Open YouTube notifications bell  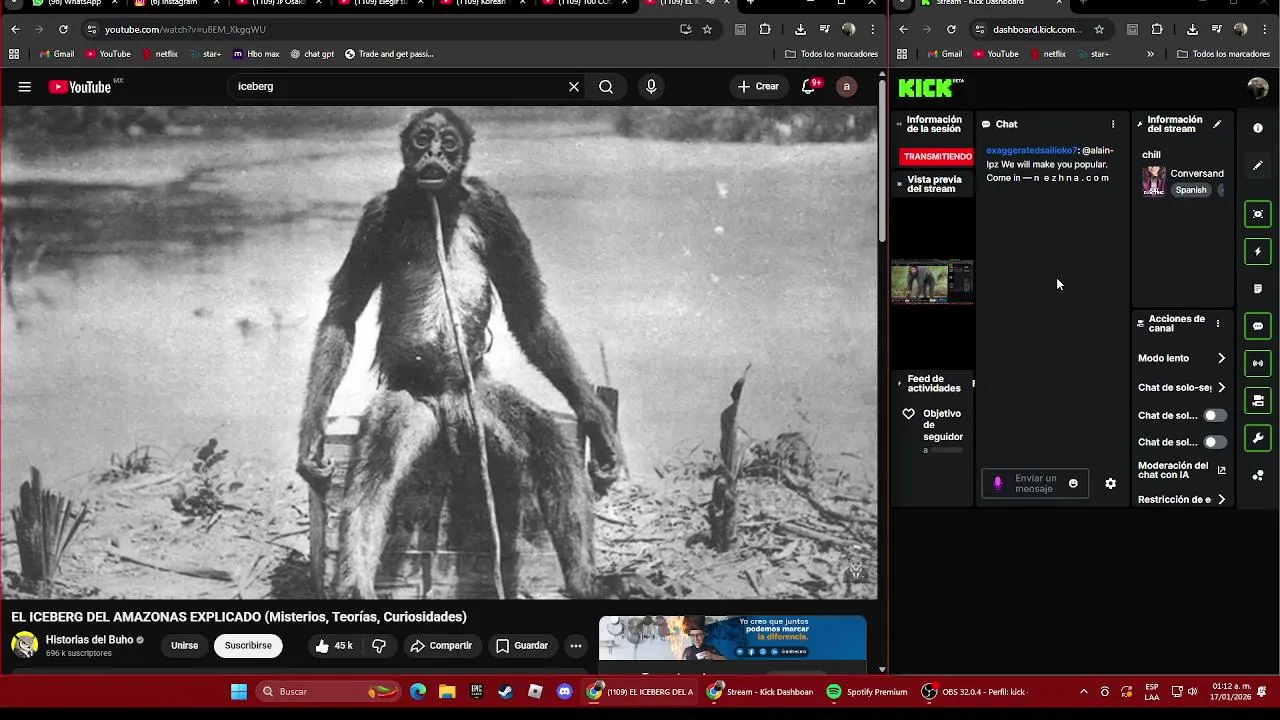click(x=809, y=87)
